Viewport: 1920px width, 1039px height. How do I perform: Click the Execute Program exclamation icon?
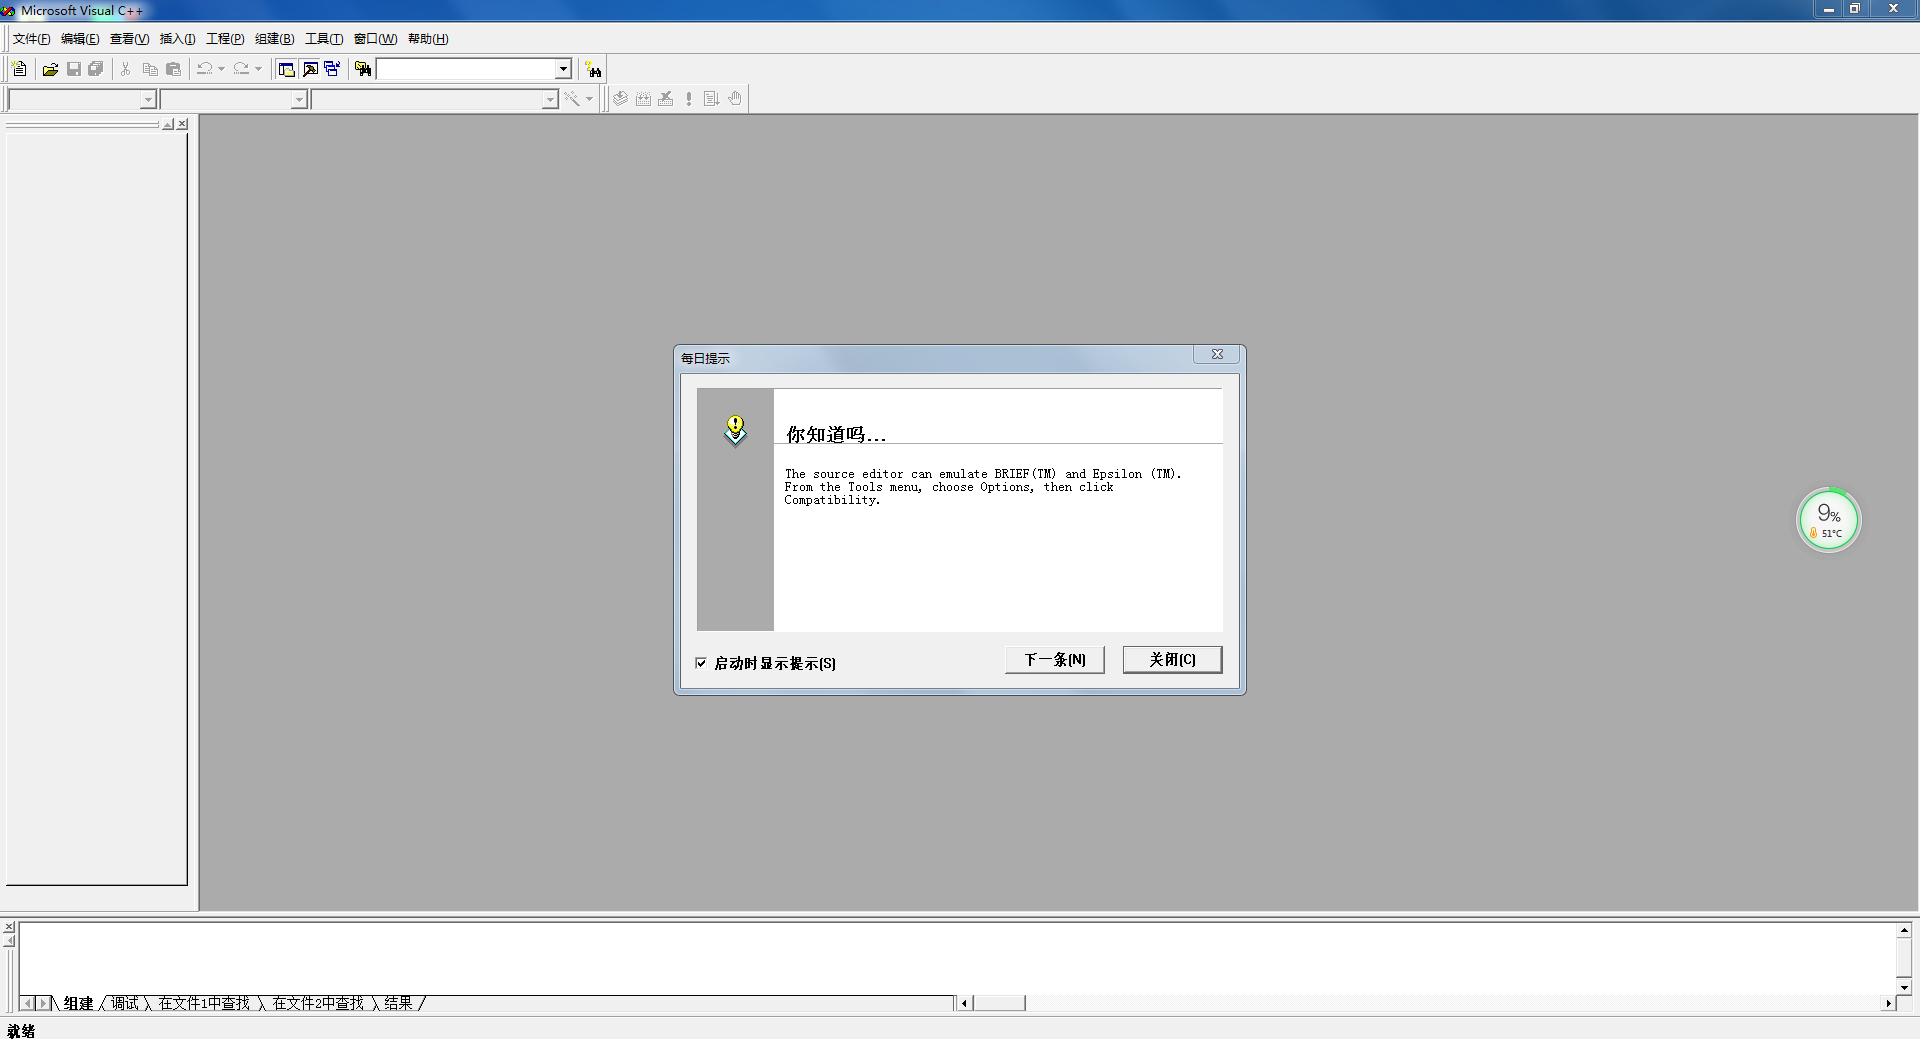coord(689,98)
